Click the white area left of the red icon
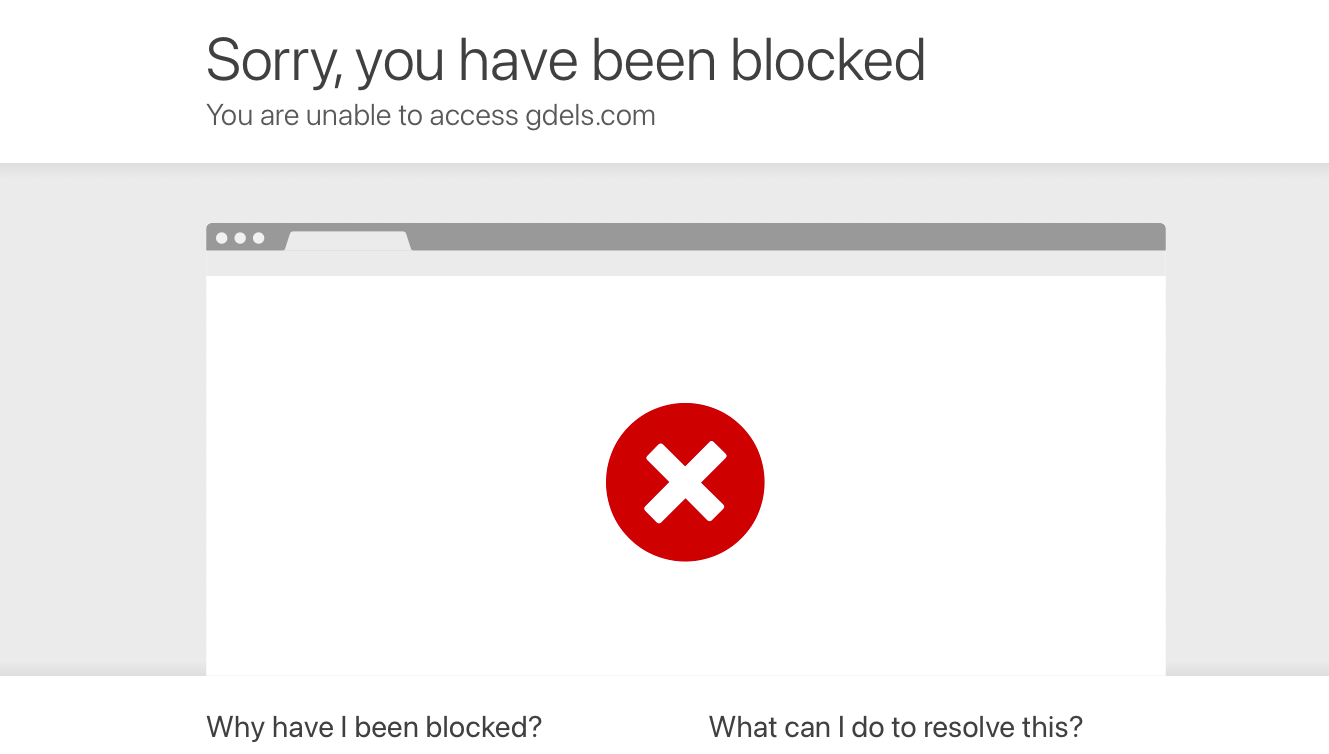The height and width of the screenshot is (754, 1329). [400, 480]
